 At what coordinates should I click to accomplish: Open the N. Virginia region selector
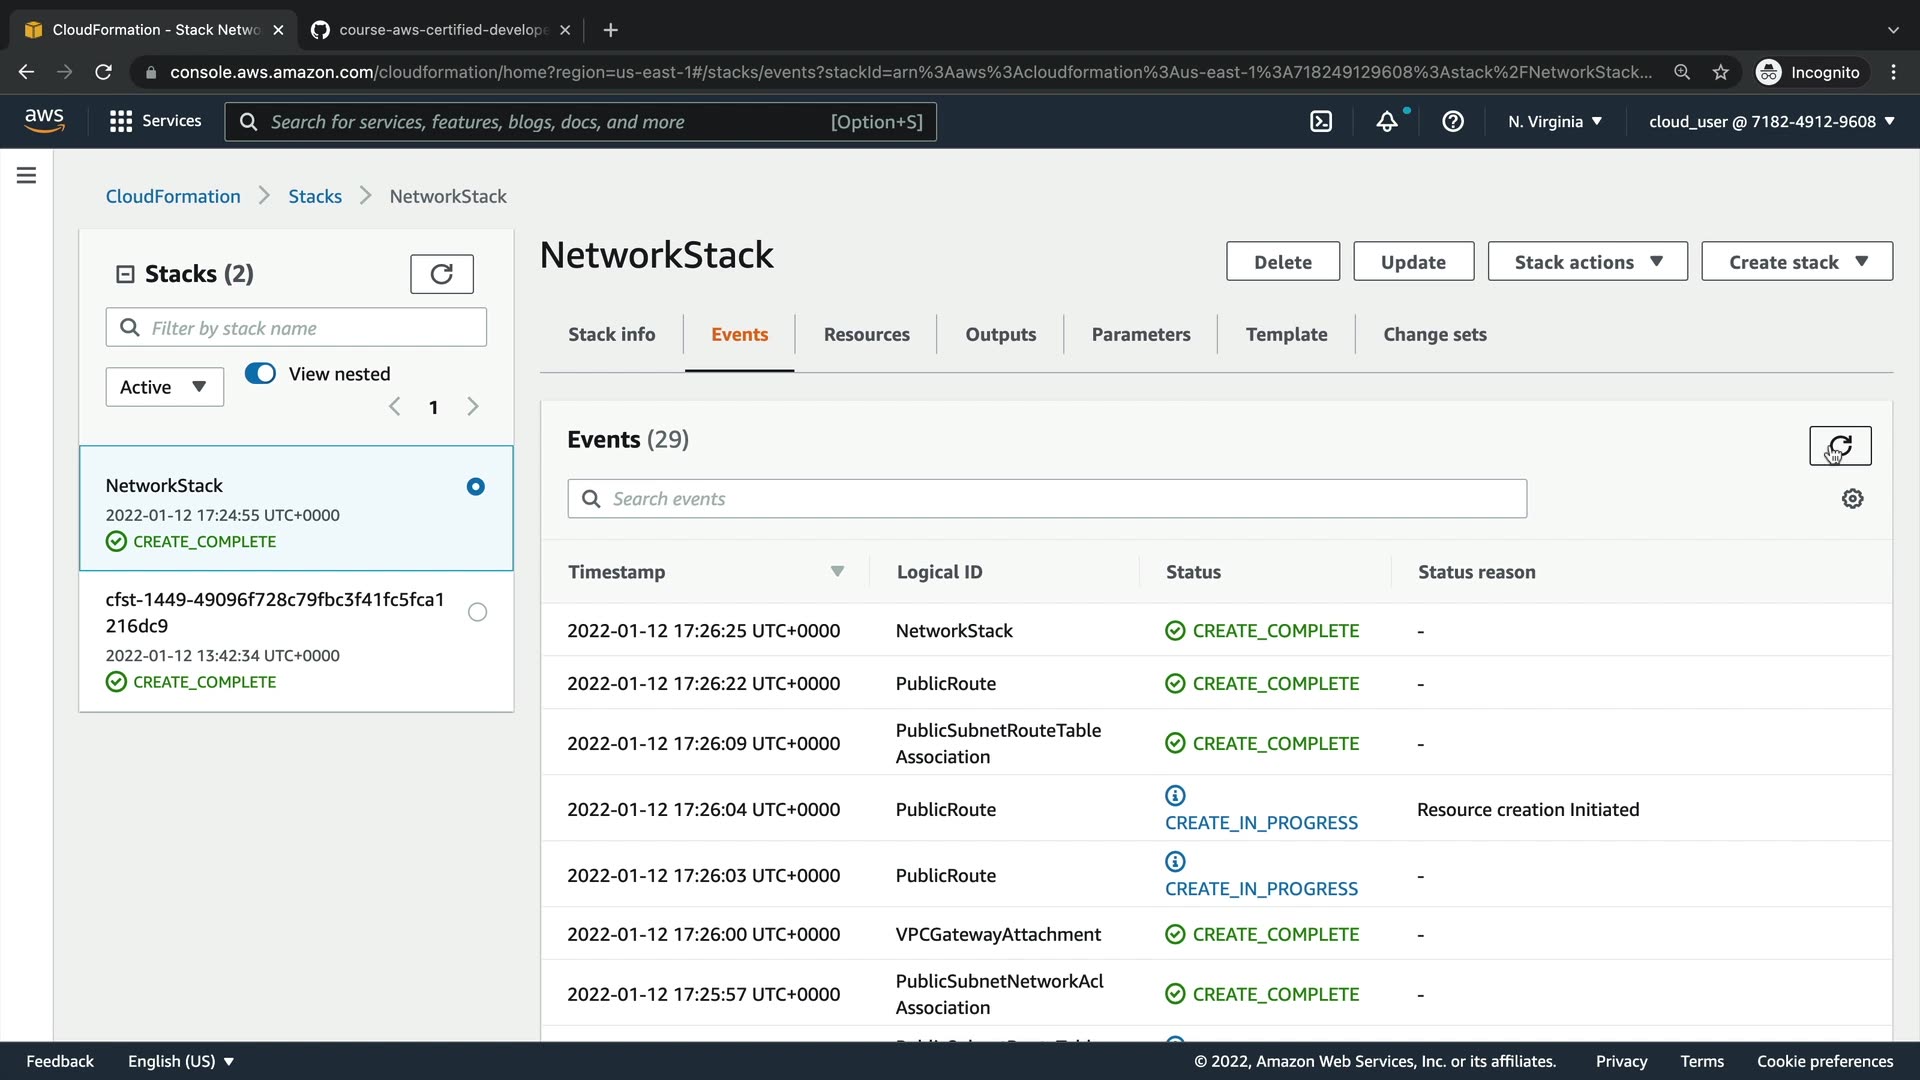tap(1554, 122)
